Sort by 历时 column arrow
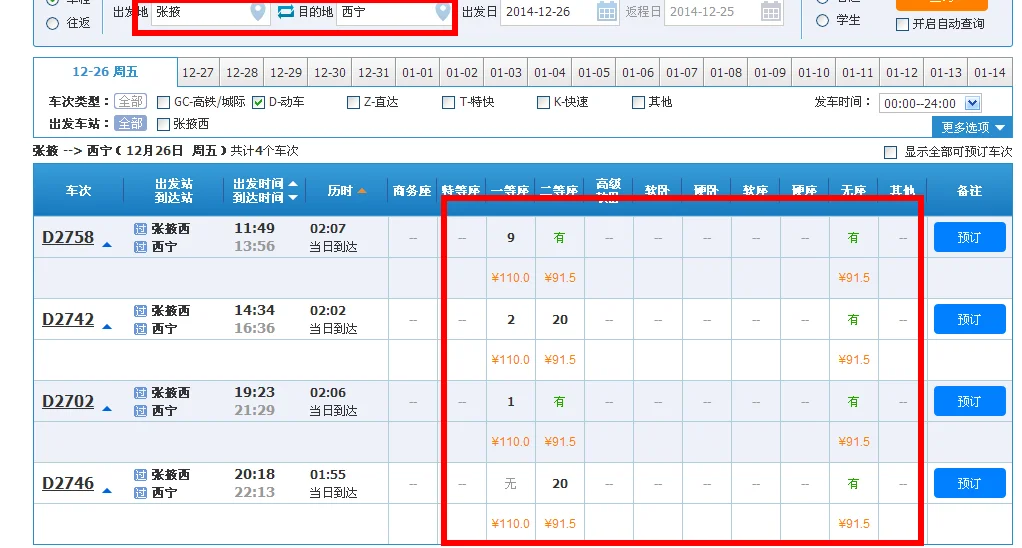 361,191
